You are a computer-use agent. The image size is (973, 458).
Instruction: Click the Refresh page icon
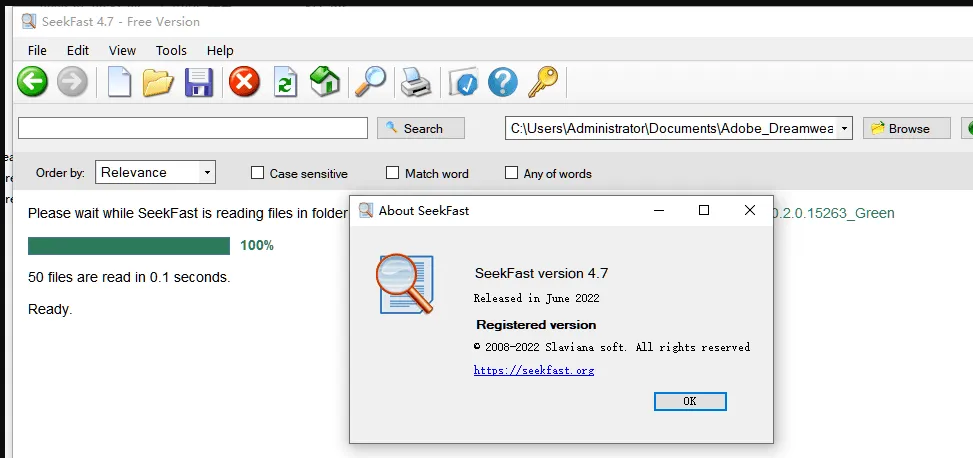pos(285,82)
